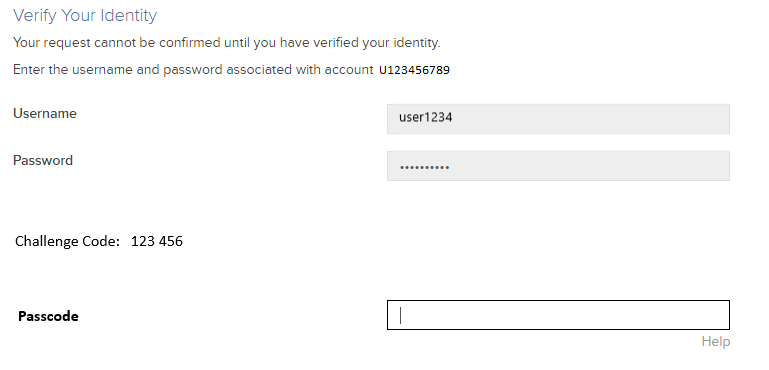This screenshot has height=370, width=769.
Task: Click the 'Your request cannot be confirmed' sentence
Action: click(227, 43)
